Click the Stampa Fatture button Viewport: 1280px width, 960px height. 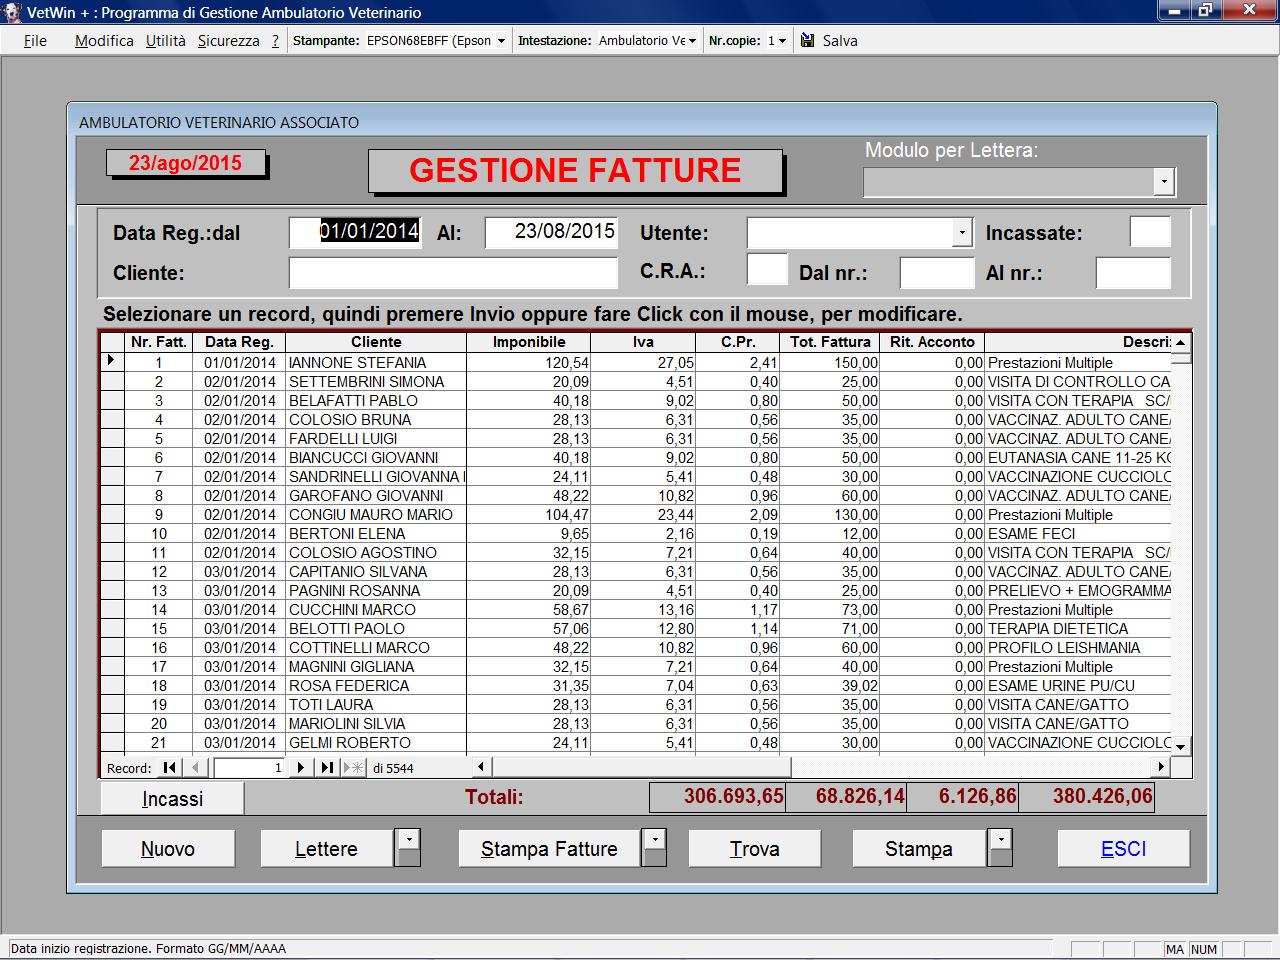pos(549,849)
